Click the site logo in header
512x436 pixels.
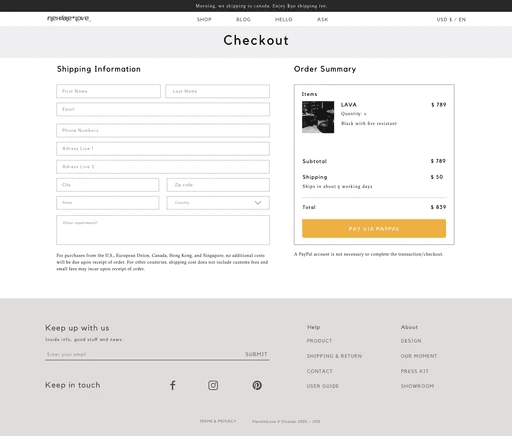coord(69,19)
